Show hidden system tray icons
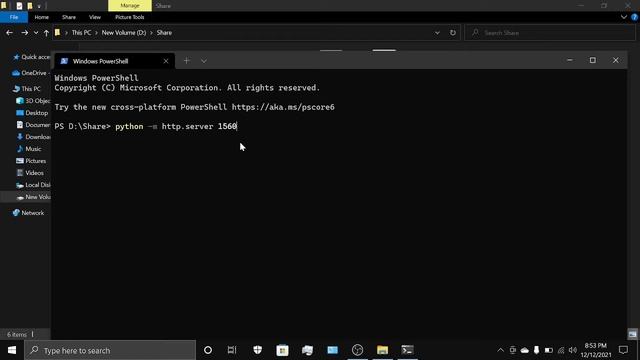 click(x=500, y=350)
